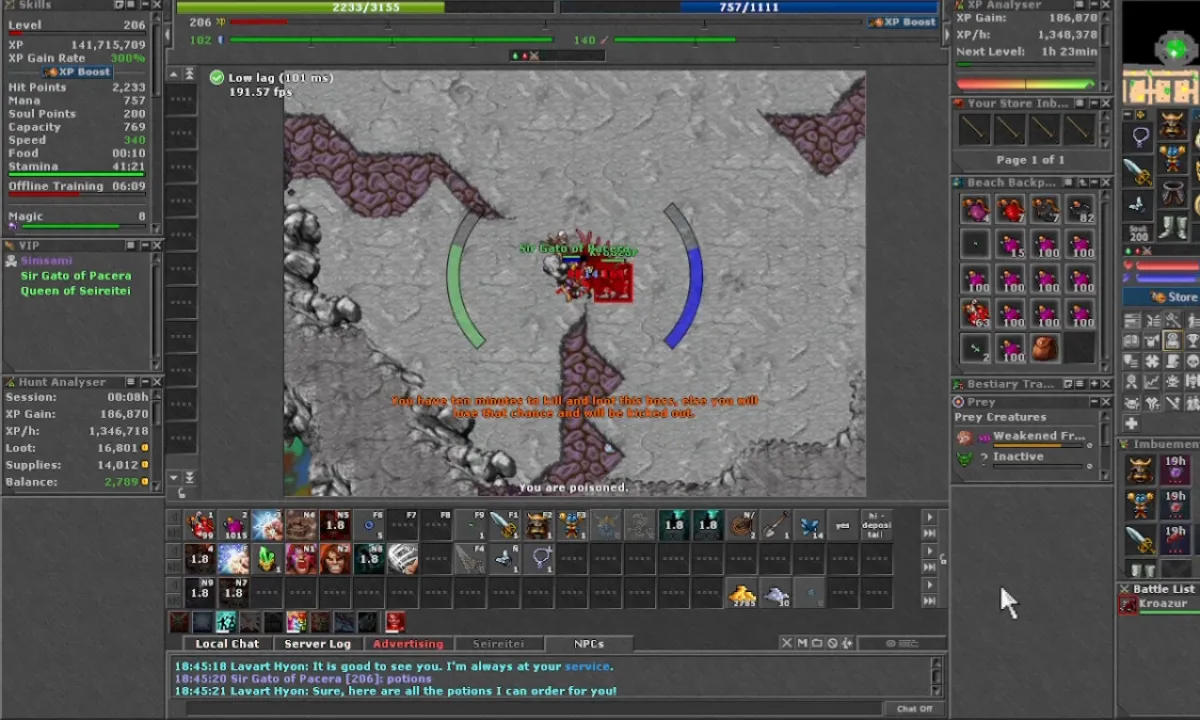Click the white plus icon in control buttons
This screenshot has width=1200, height=720.
pos(1131,422)
